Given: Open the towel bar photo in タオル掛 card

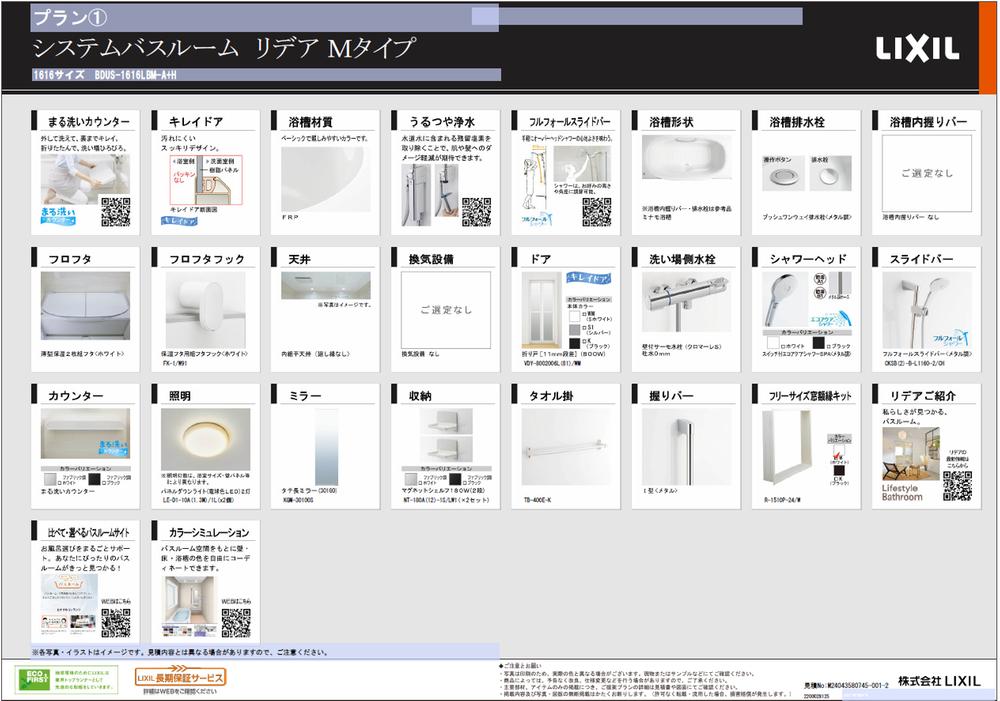Looking at the screenshot, I should [566, 446].
